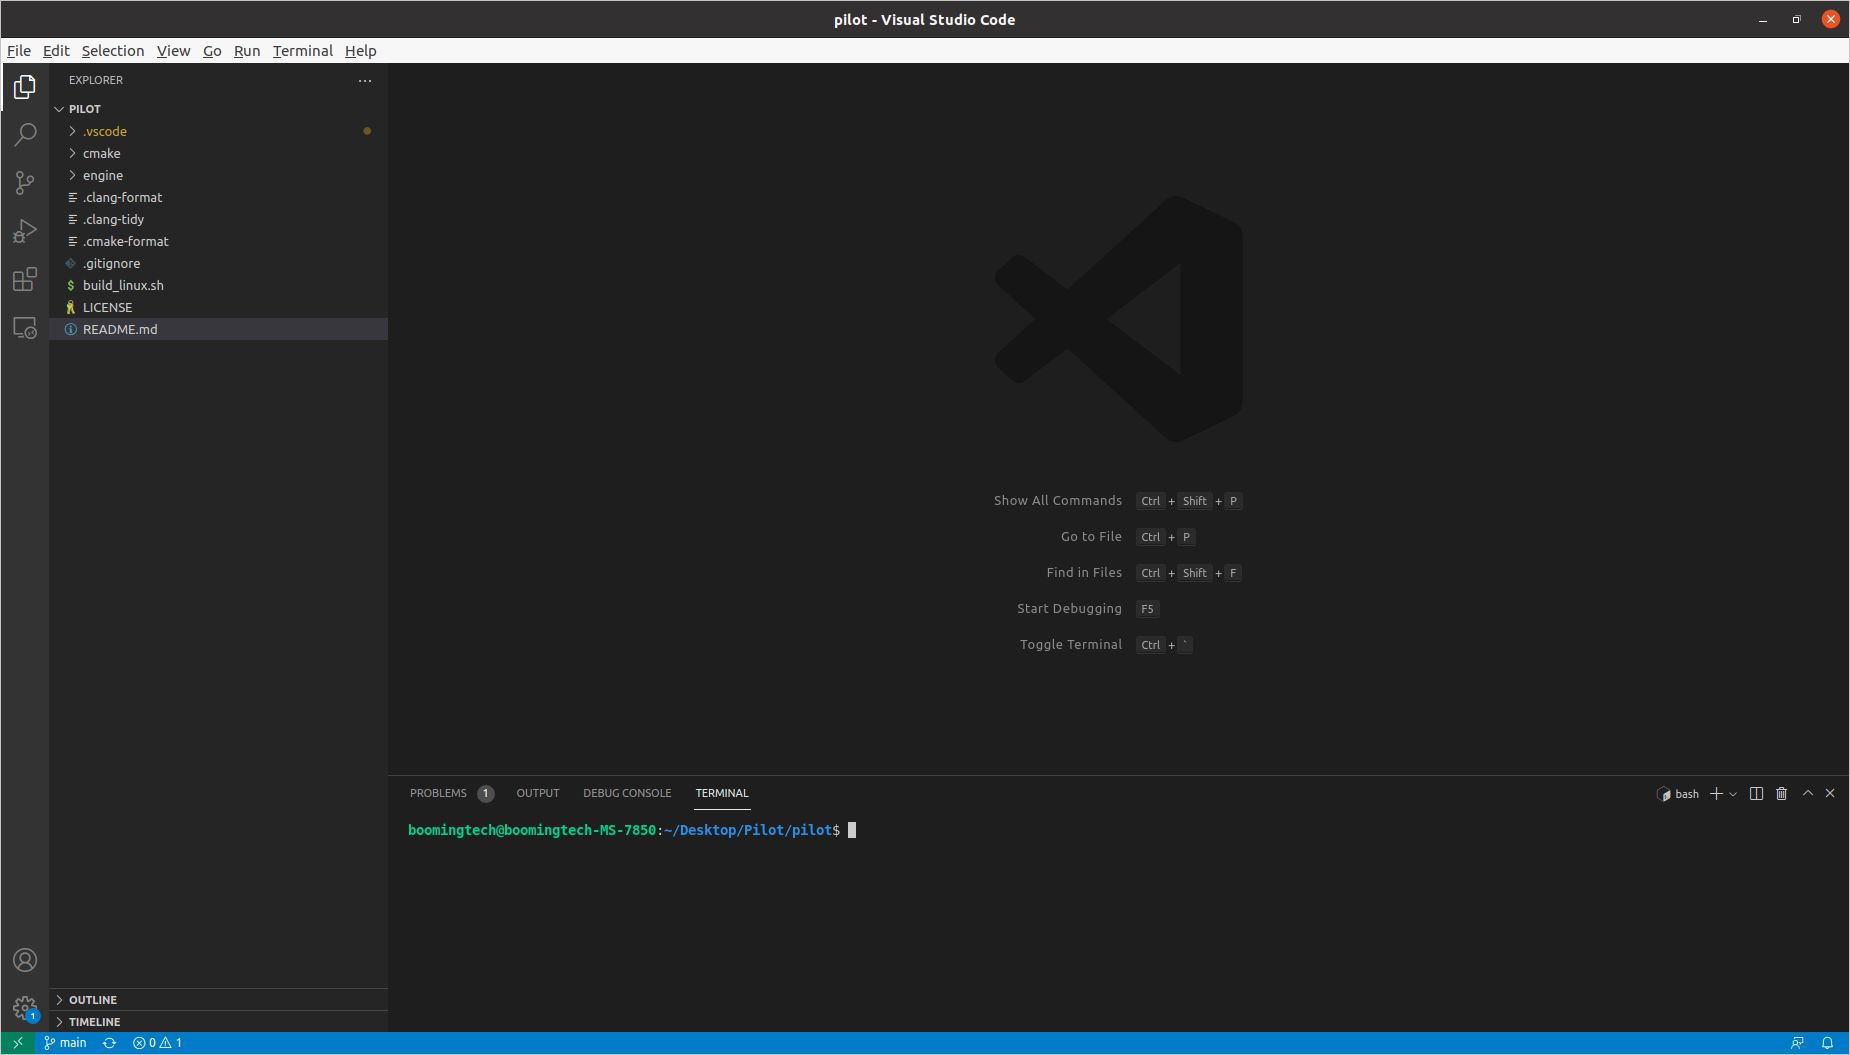
Task: Open .clang-format file
Action: [x=218, y=197]
